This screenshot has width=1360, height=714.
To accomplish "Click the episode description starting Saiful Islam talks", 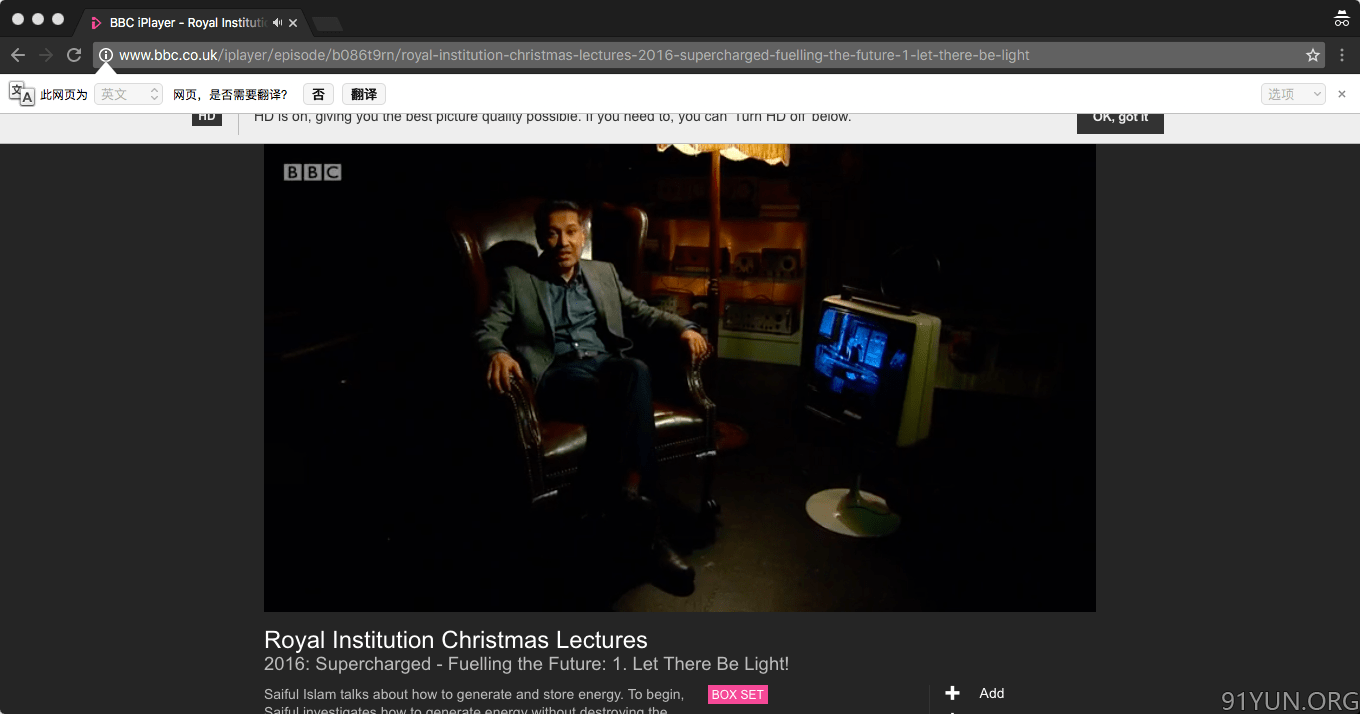I will (474, 702).
